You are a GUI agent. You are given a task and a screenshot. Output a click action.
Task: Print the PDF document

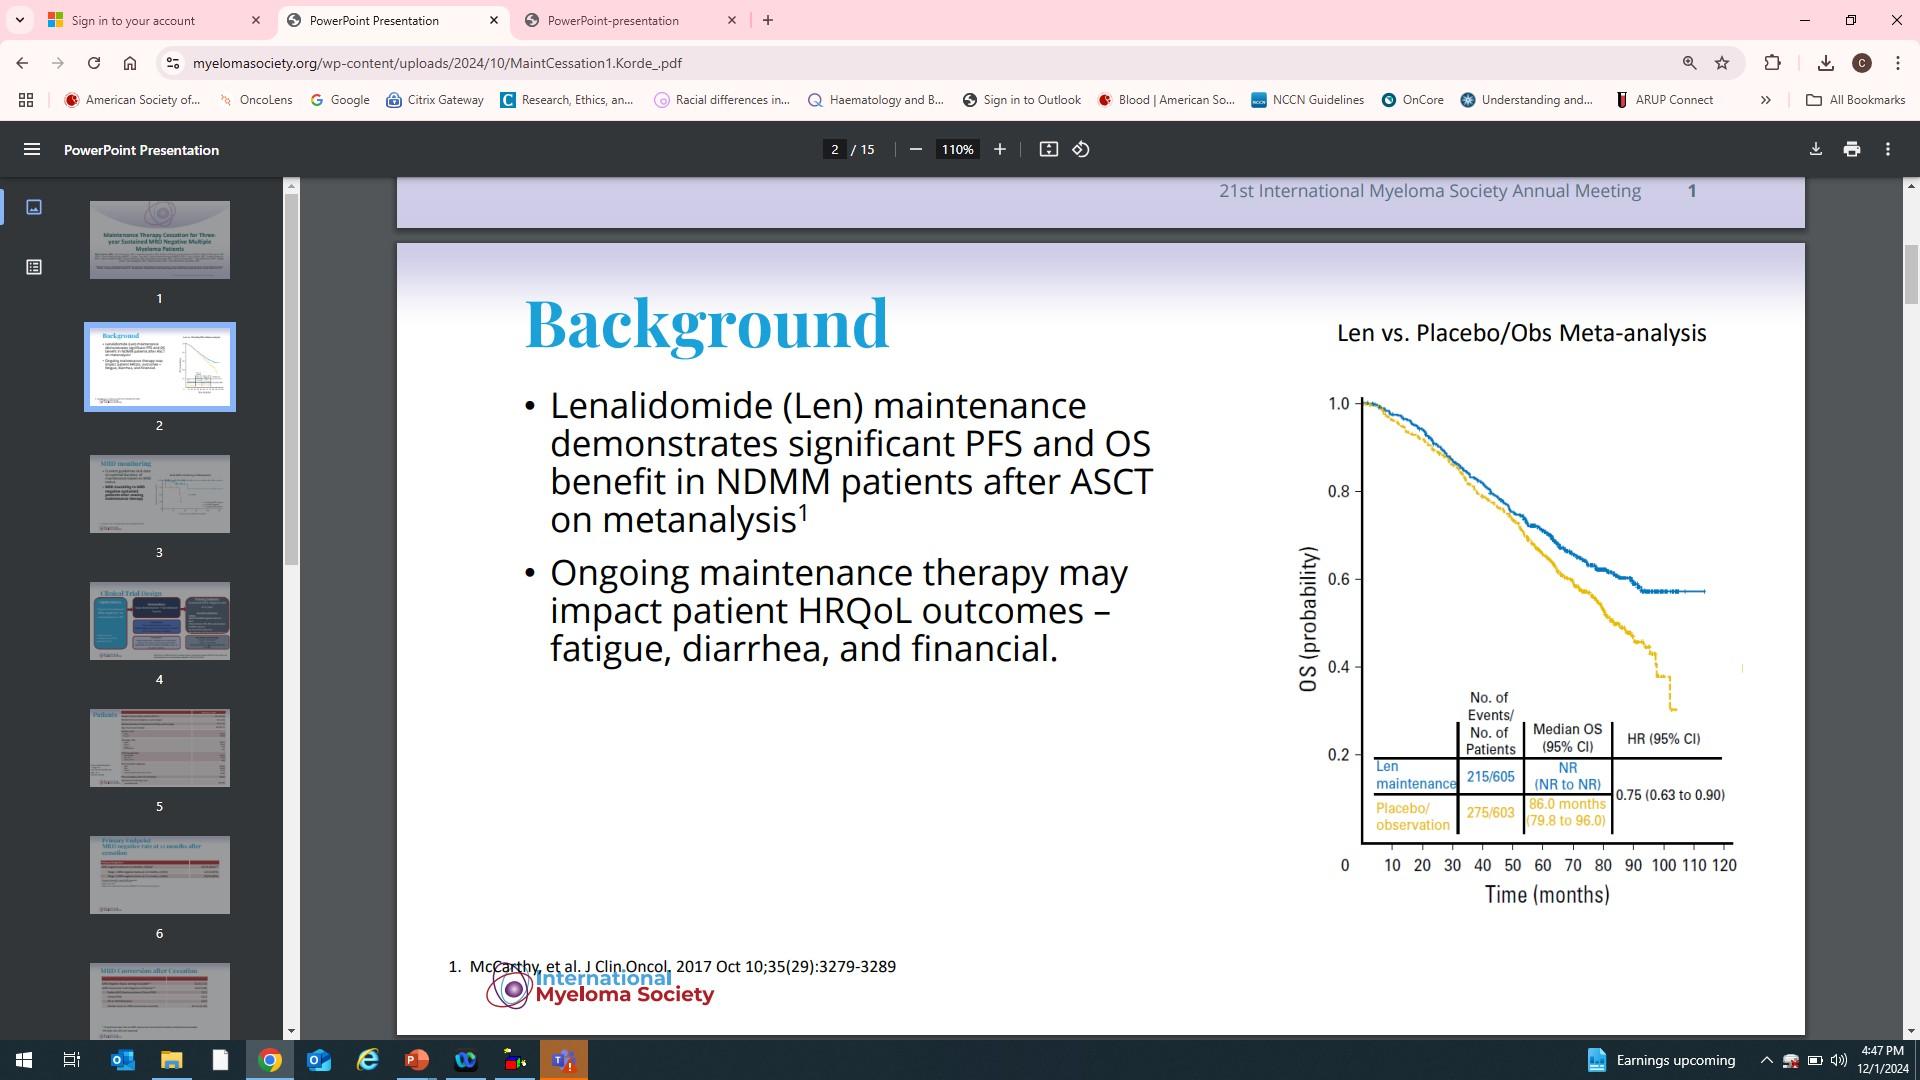click(x=1852, y=150)
